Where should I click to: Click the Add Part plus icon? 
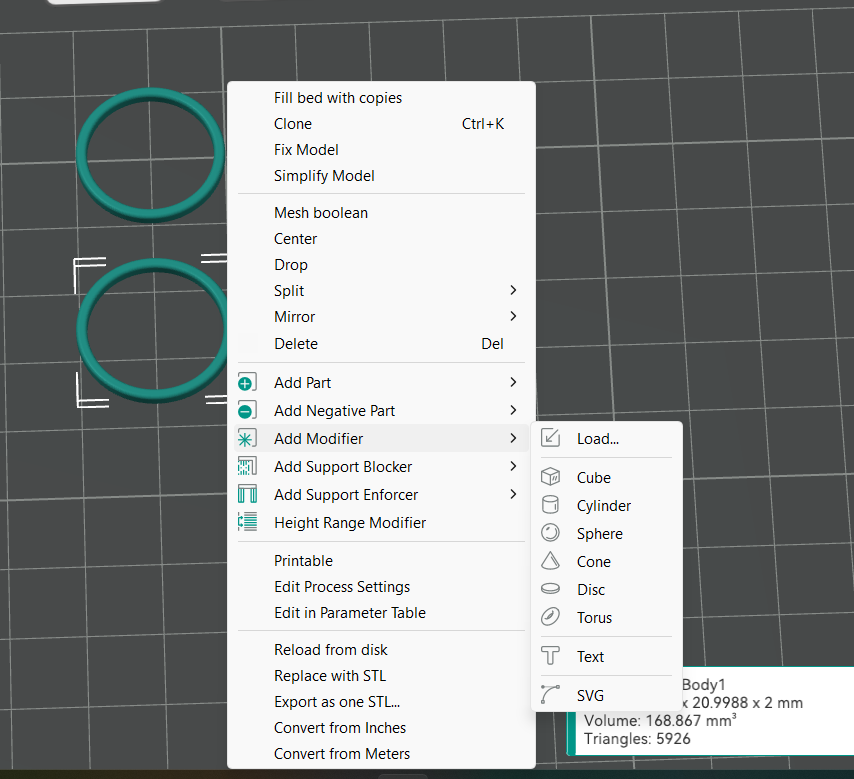click(247, 383)
